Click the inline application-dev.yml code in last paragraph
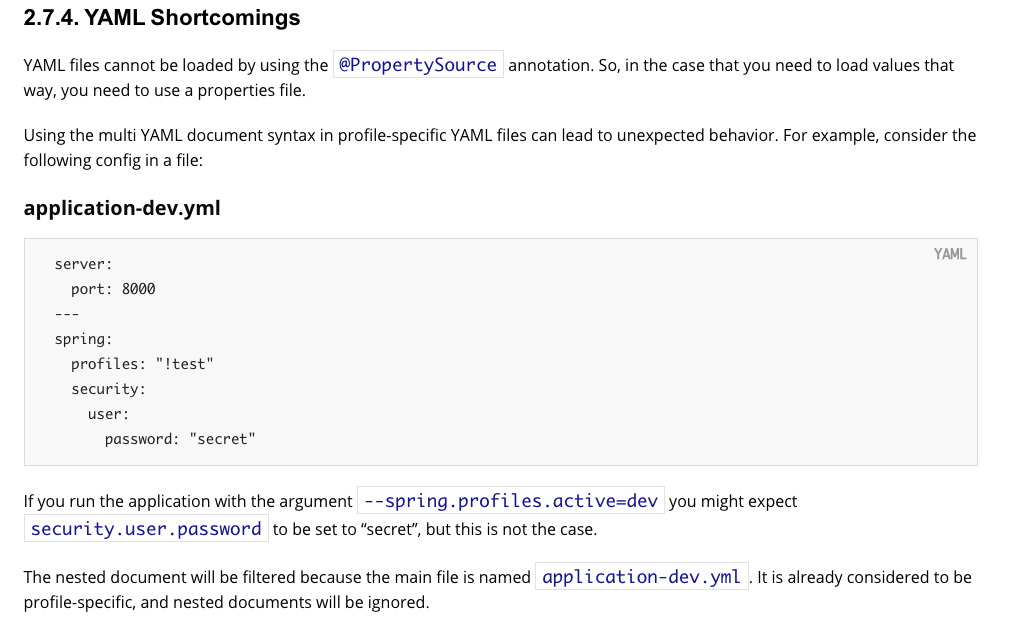Image resolution: width=1020 pixels, height=629 pixels. click(641, 577)
